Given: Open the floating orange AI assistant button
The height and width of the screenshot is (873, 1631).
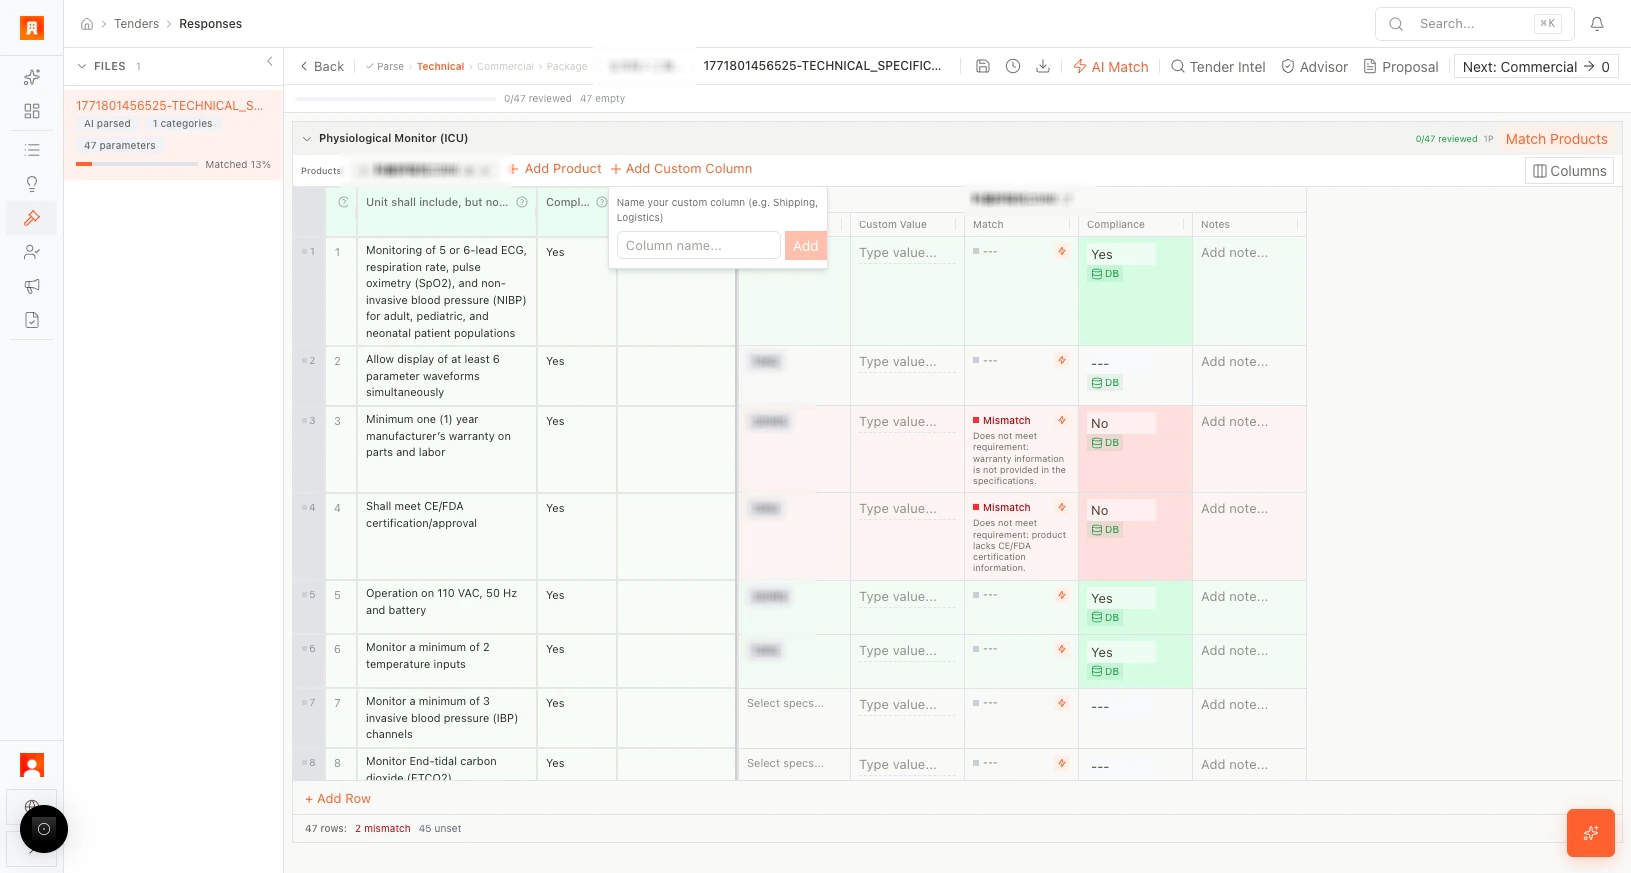Looking at the screenshot, I should pos(1591,833).
